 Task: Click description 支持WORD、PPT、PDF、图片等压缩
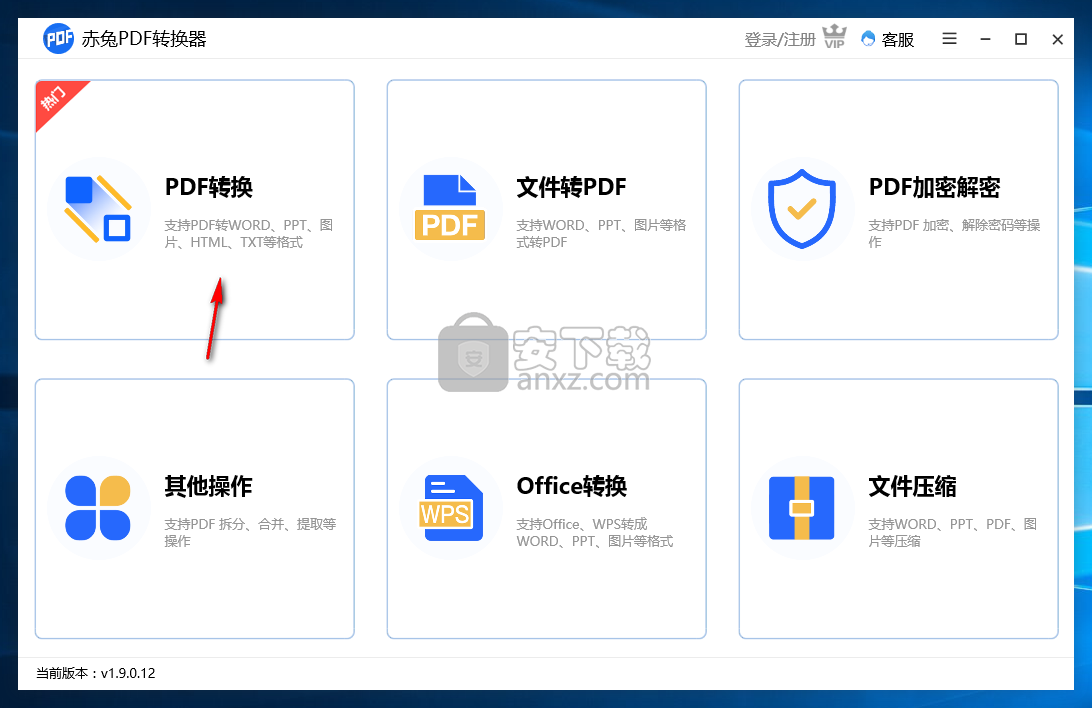(x=953, y=532)
